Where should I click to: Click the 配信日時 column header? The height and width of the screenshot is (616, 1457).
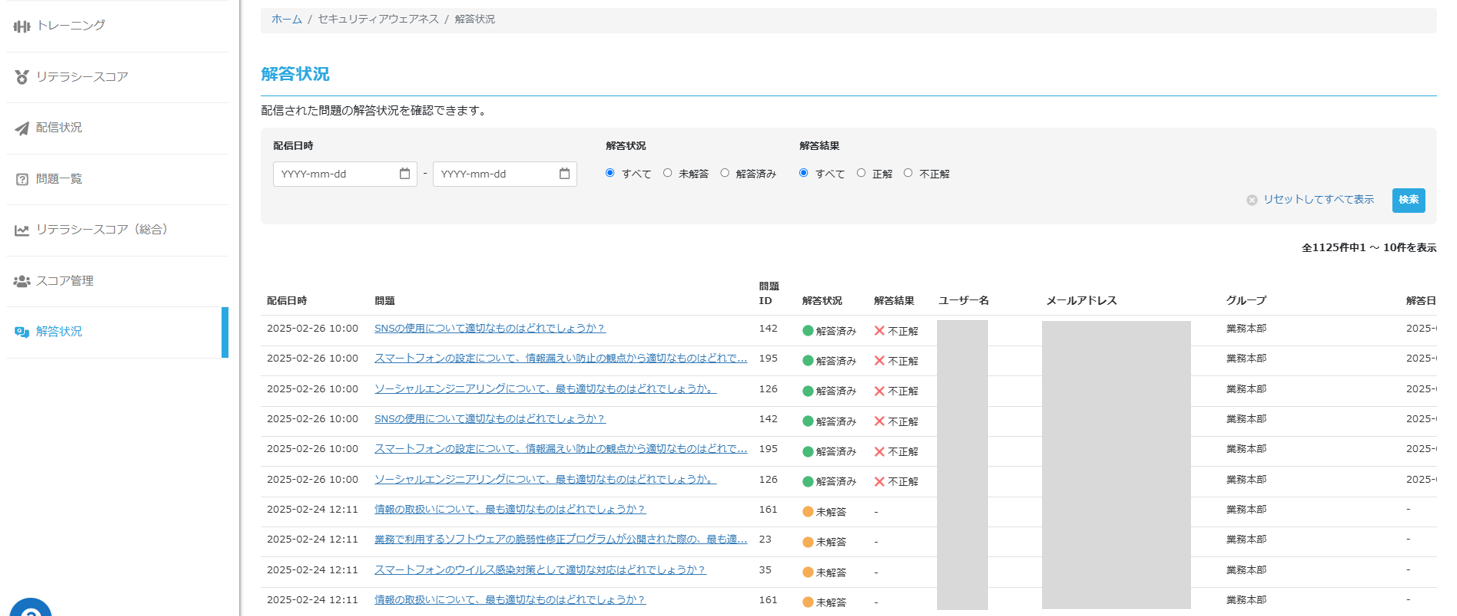287,301
